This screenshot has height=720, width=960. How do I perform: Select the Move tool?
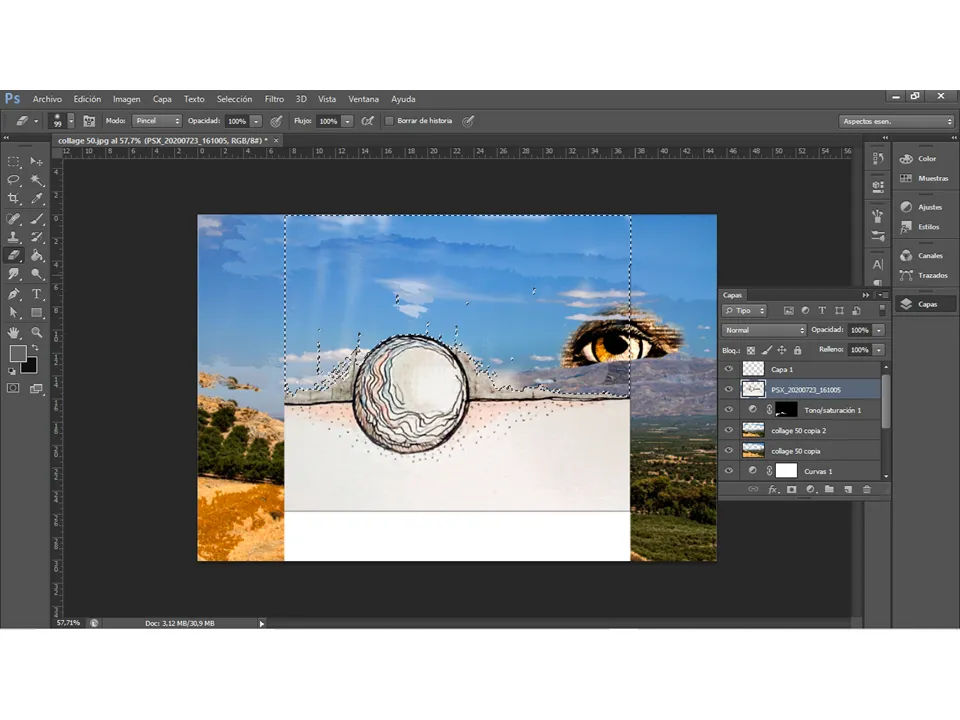click(37, 162)
